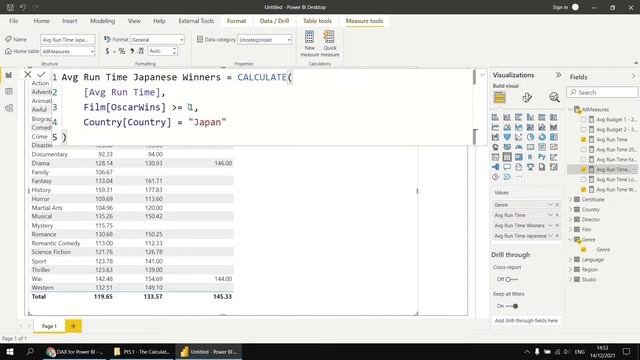640x360 pixels.
Task: Check the Avg Run Time Lo... measure checkbox
Action: click(x=583, y=180)
